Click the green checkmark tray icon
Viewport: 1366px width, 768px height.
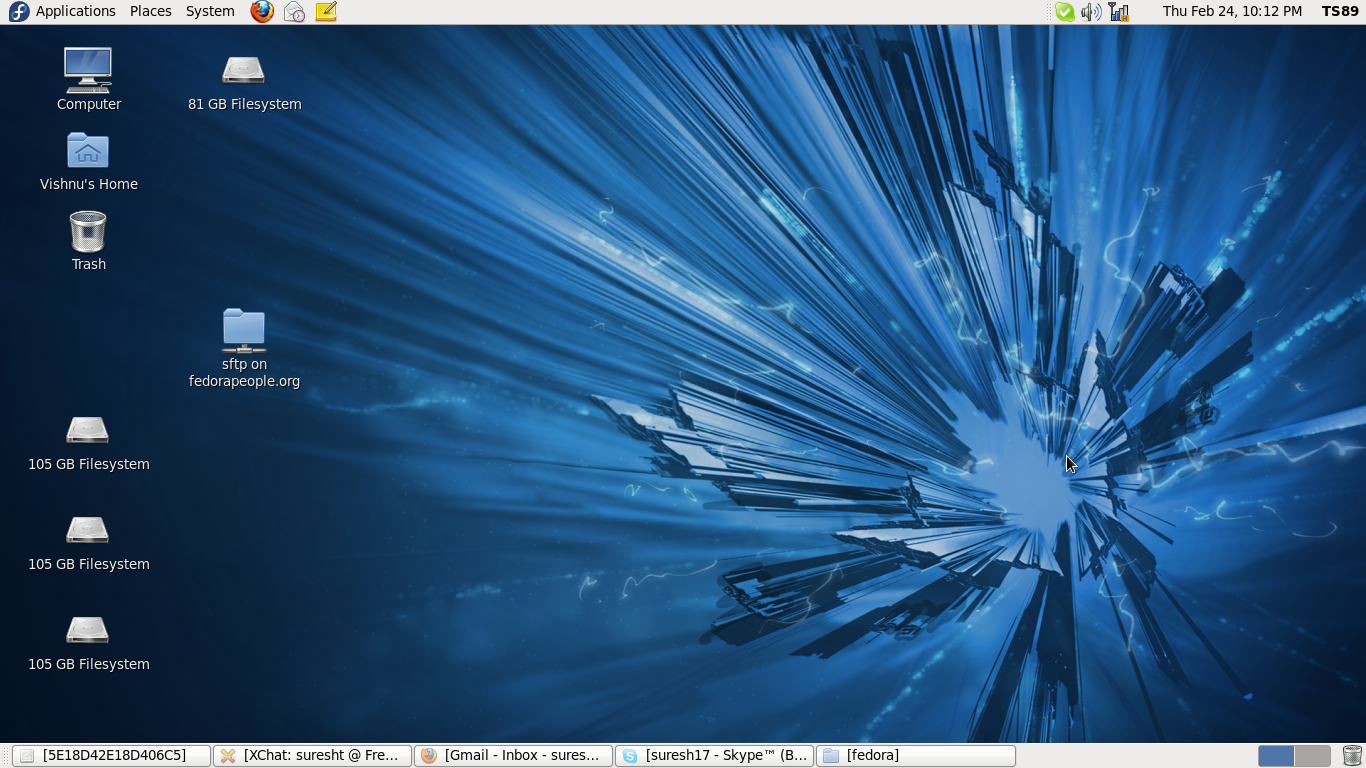(x=1065, y=12)
